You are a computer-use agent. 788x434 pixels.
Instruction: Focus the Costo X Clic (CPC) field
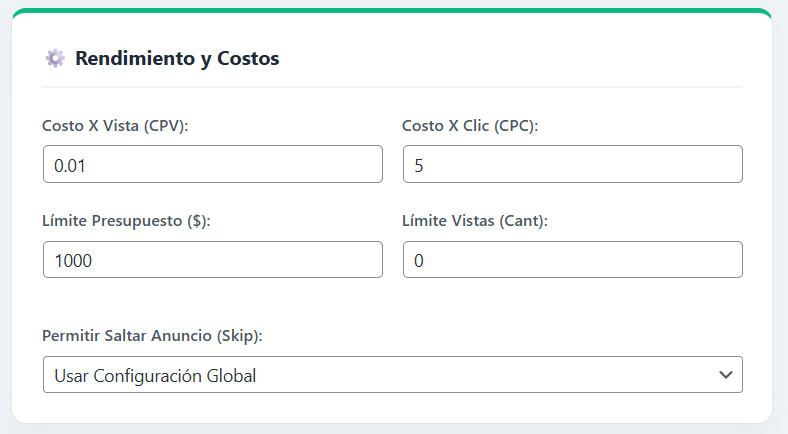tap(572, 164)
